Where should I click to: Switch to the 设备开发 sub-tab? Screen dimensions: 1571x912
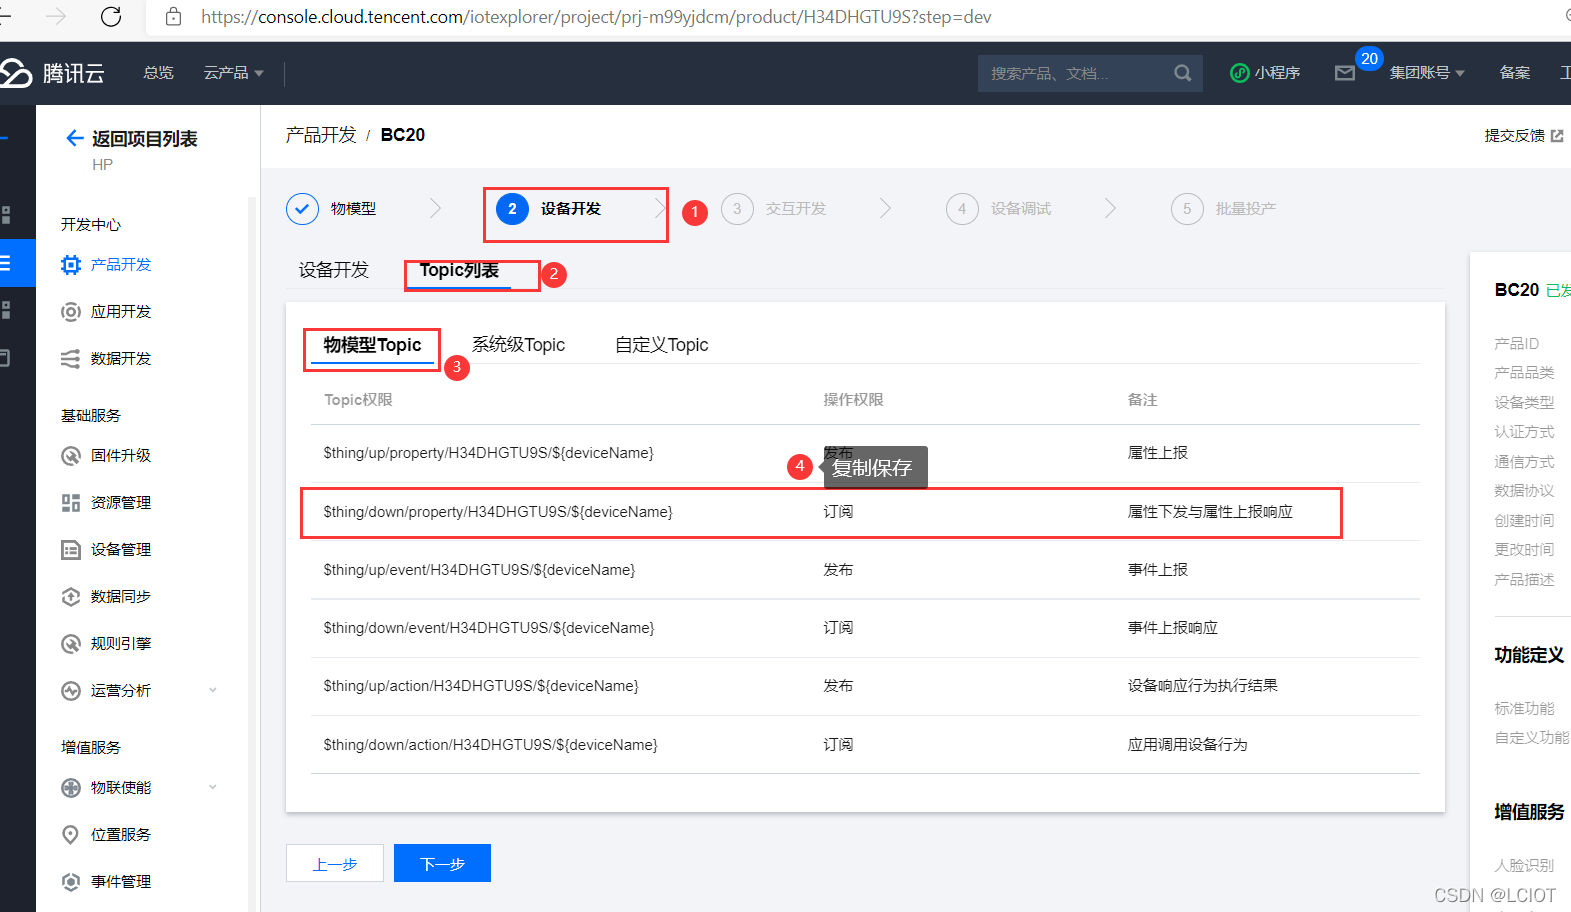click(334, 270)
